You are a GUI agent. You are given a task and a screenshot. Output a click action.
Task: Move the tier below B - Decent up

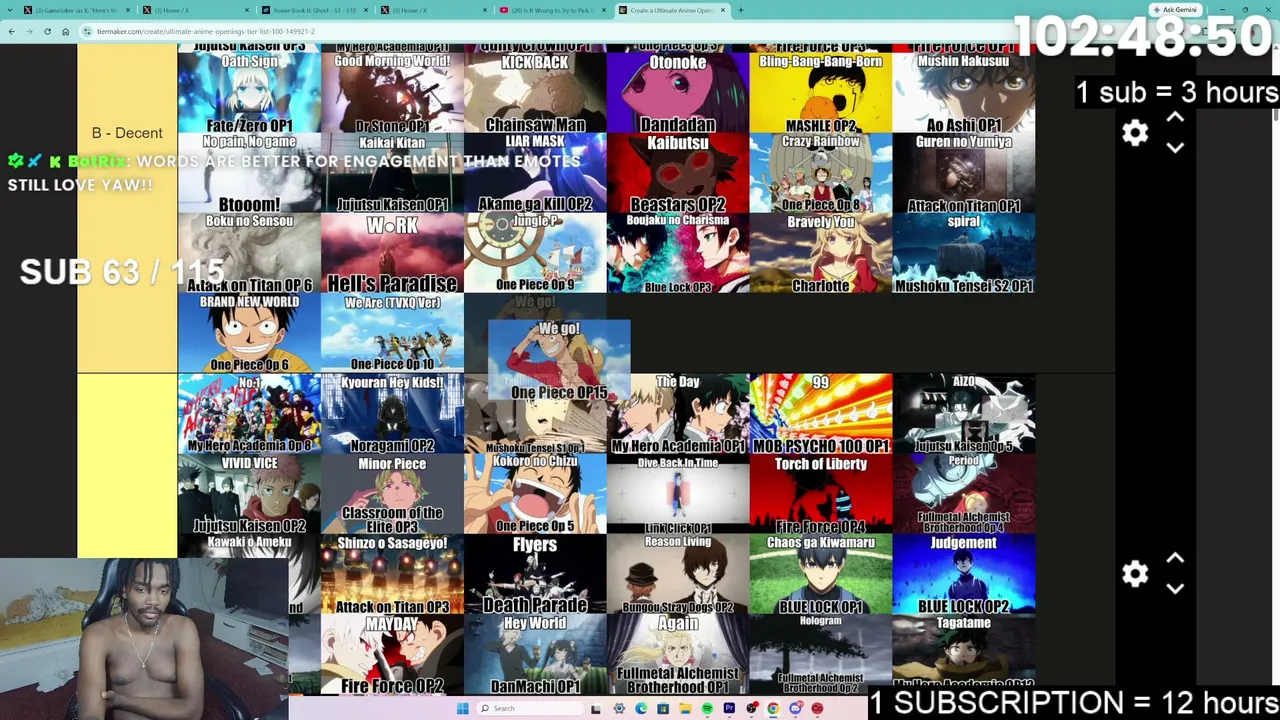point(1175,559)
